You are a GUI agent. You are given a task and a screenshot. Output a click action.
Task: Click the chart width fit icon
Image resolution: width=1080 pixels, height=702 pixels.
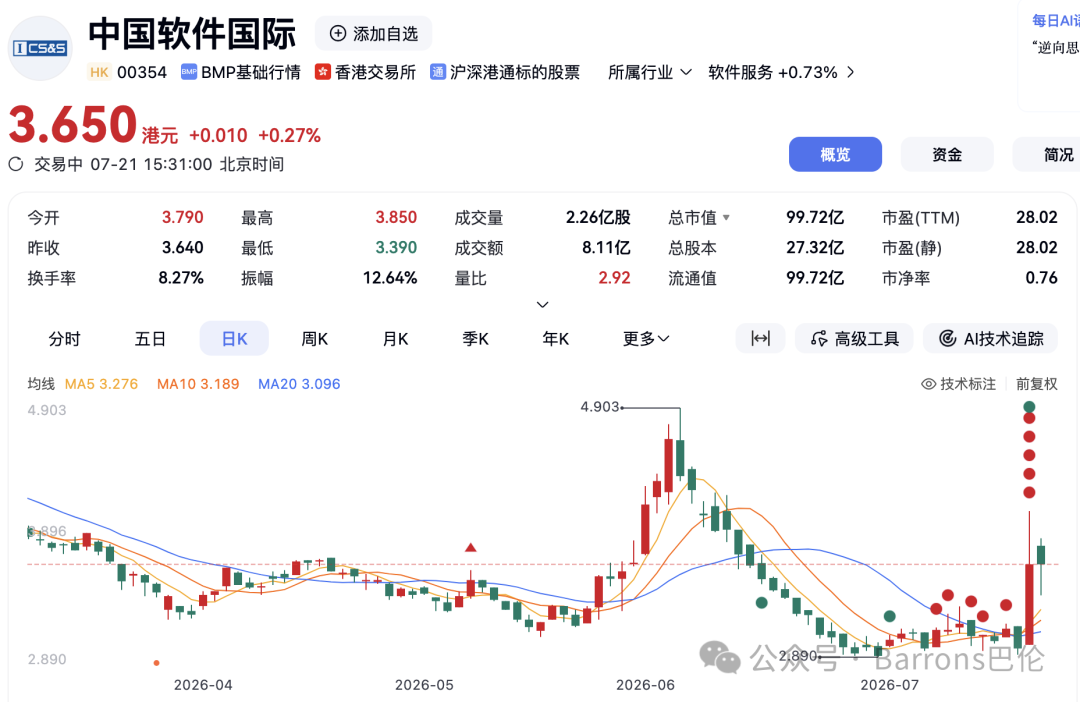[x=760, y=338]
